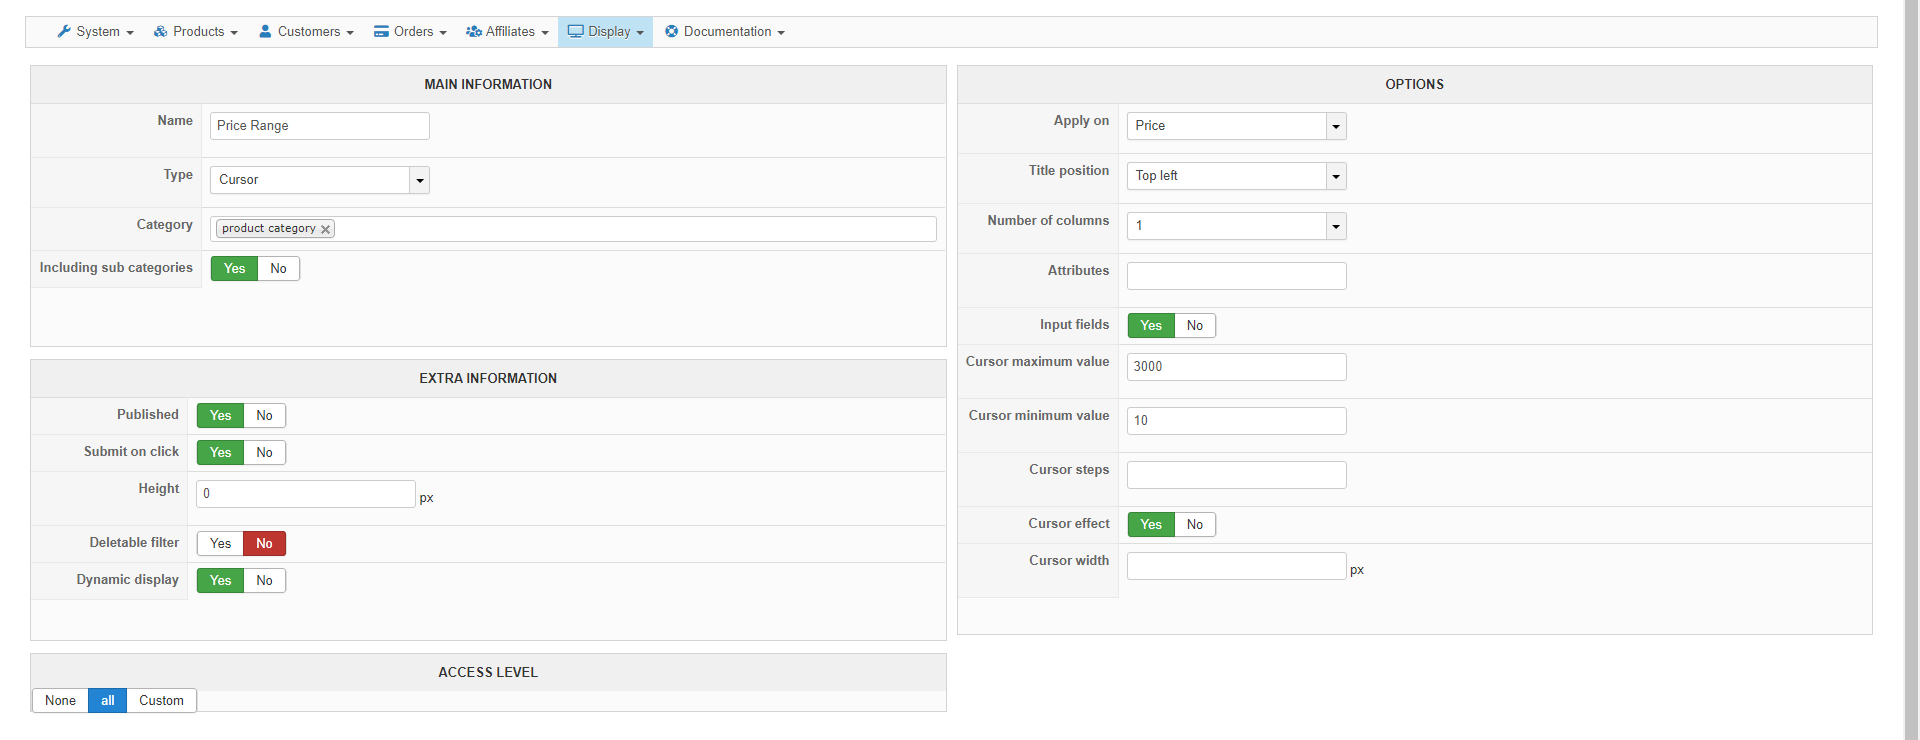Click the Documentation lifebuoy icon
1920x740 pixels.
point(672,32)
